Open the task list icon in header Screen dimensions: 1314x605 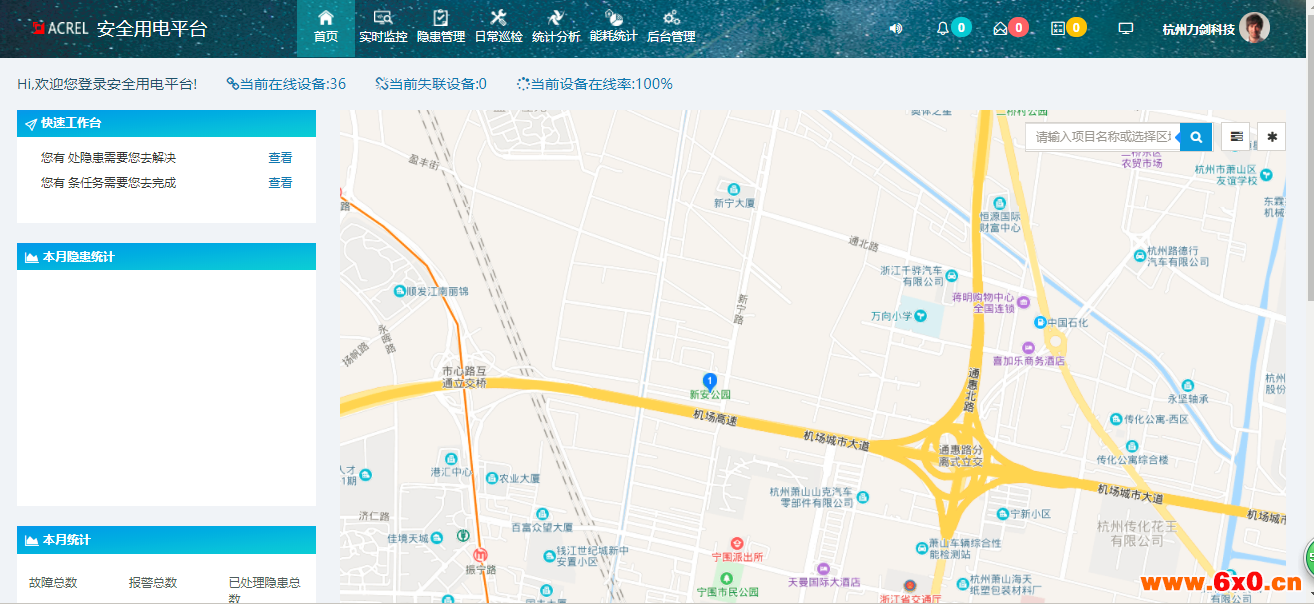tap(1058, 28)
